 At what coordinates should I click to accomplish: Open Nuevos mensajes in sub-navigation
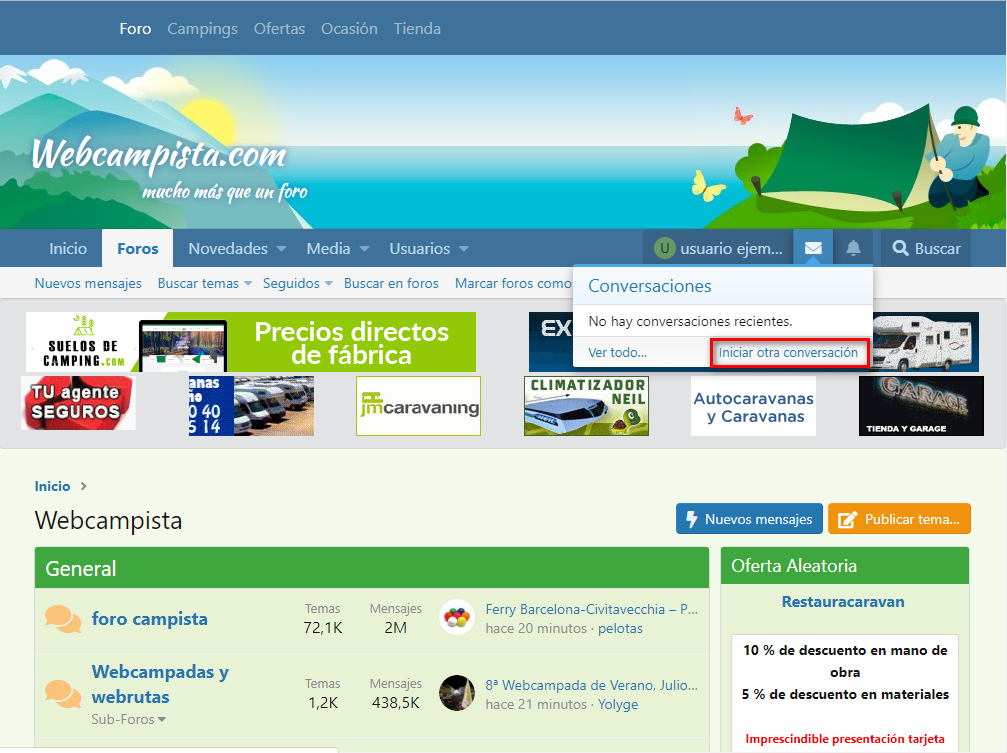(x=88, y=283)
